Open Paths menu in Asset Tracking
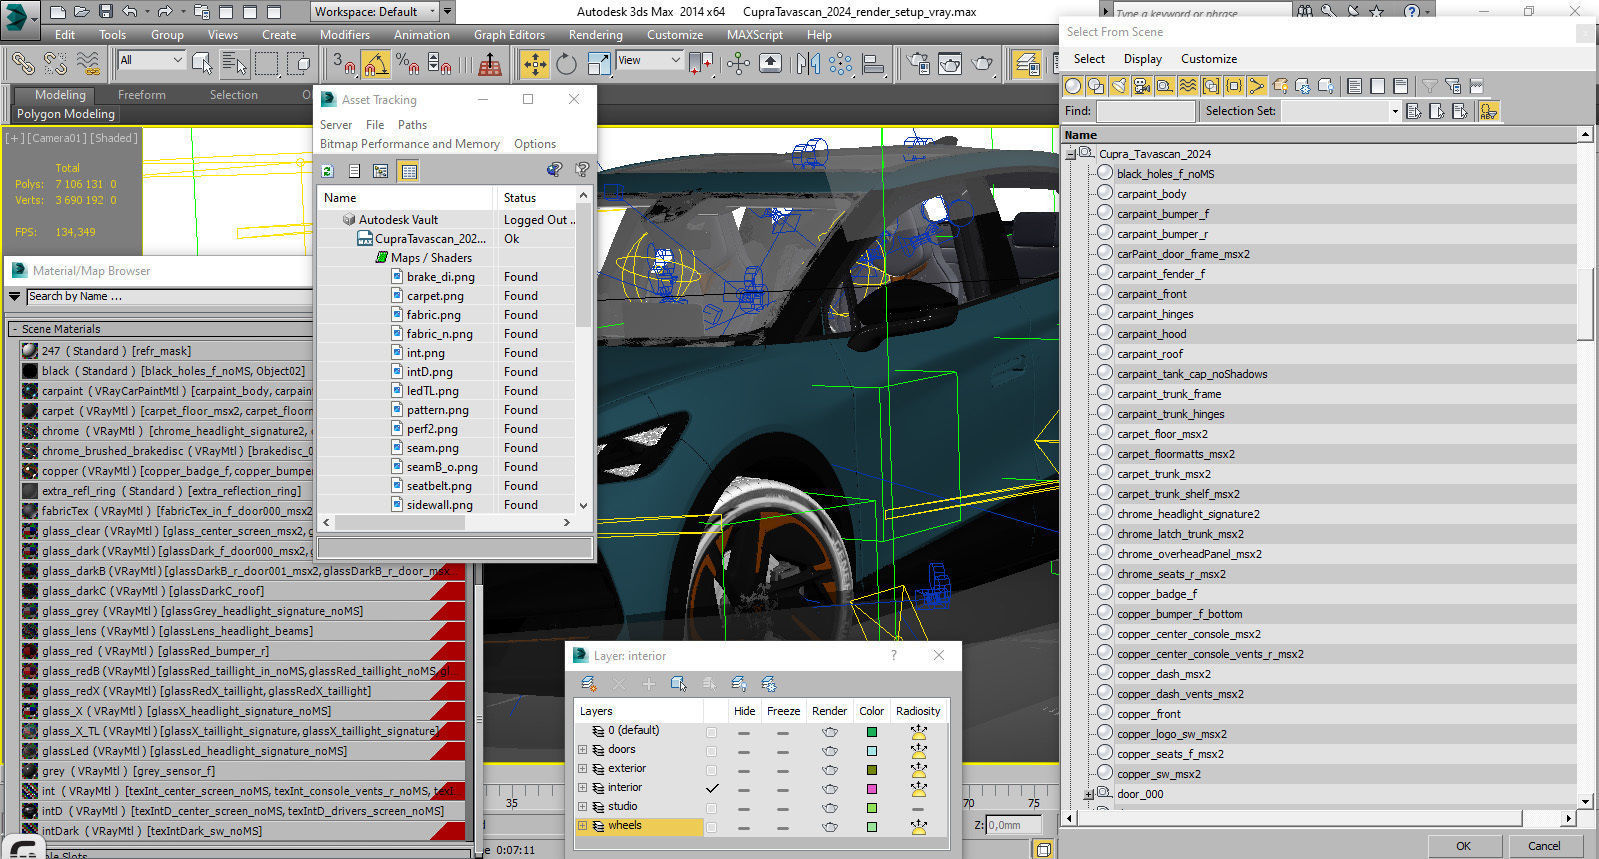Image resolution: width=1599 pixels, height=859 pixels. coord(412,125)
